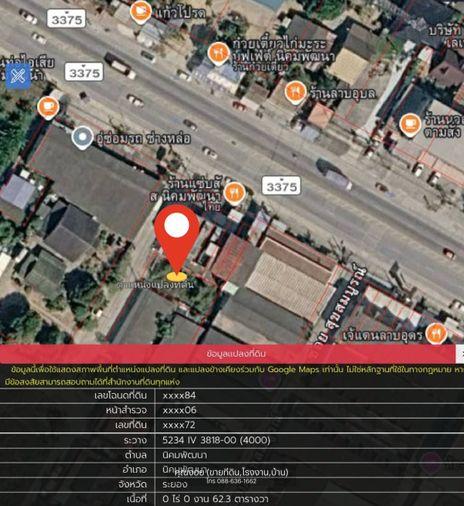Select the noodle shop ก๋วยเตี๋ยวไก่มะระ marker
Image resolution: width=464 pixels, height=506 pixels.
point(218,54)
